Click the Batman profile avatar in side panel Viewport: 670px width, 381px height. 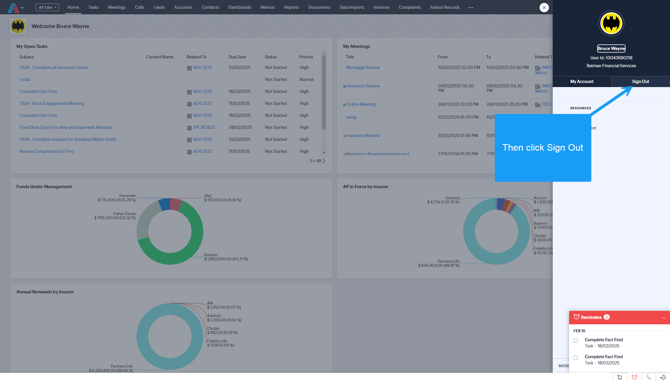pyautogui.click(x=611, y=23)
